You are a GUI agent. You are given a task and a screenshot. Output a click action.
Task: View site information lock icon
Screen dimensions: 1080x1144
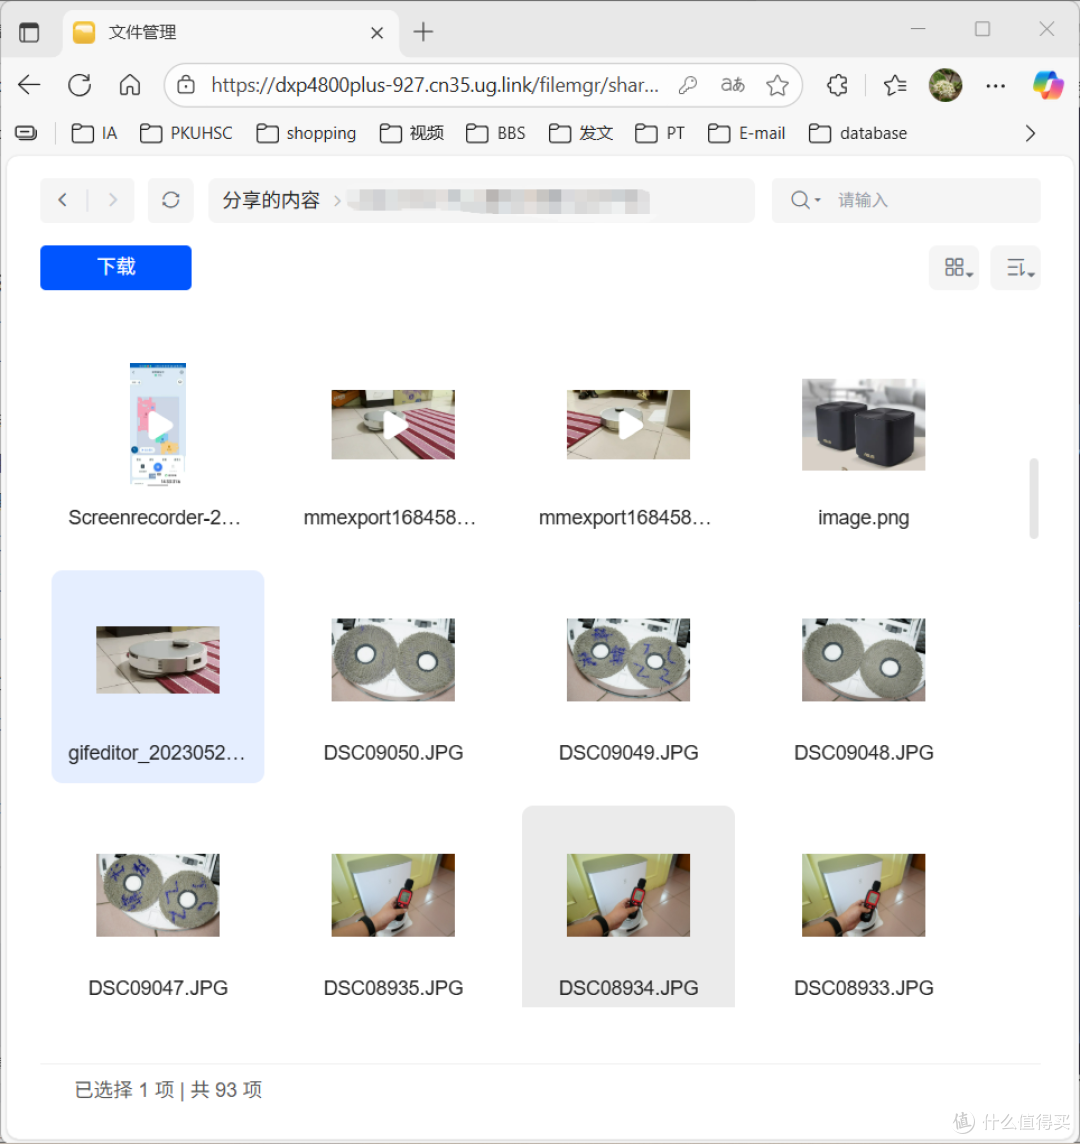point(186,85)
